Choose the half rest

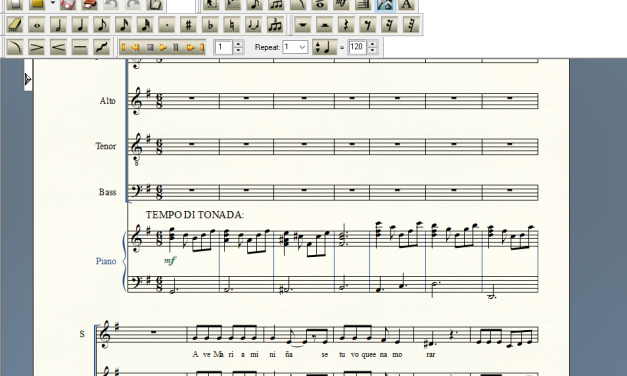324,25
